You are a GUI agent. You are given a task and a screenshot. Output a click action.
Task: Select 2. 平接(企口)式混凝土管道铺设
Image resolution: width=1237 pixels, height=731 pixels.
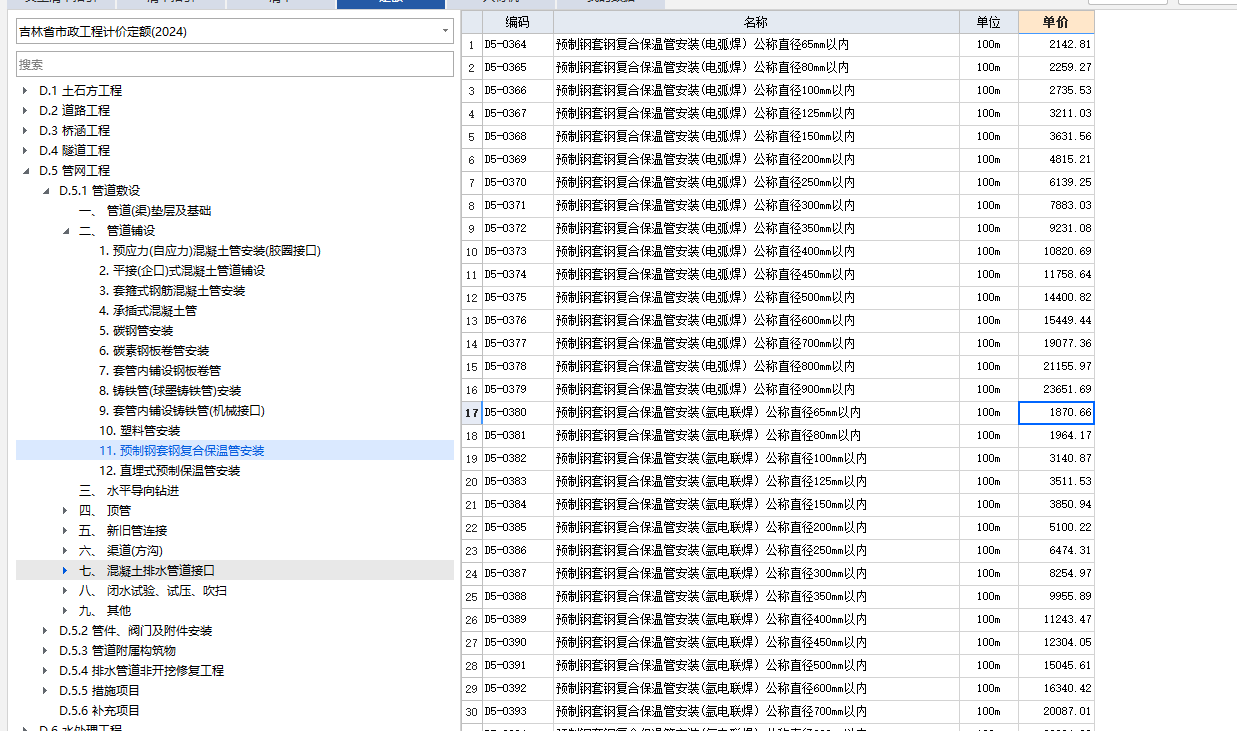pos(182,271)
